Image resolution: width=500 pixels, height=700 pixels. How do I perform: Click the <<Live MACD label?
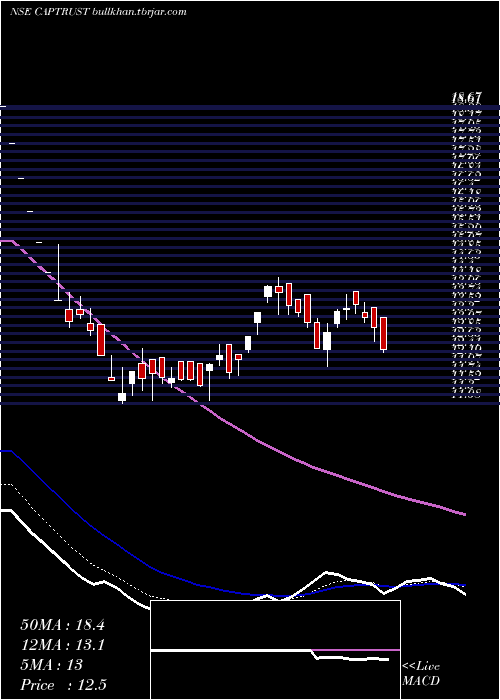421,674
